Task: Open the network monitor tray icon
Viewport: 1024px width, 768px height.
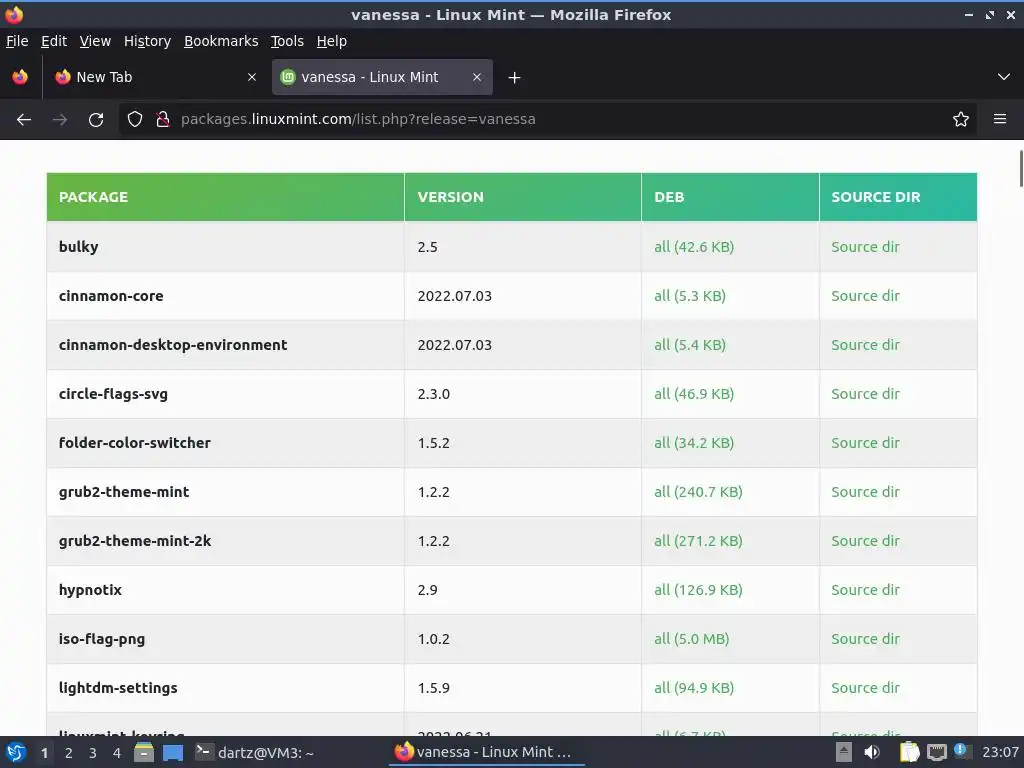Action: click(x=936, y=753)
